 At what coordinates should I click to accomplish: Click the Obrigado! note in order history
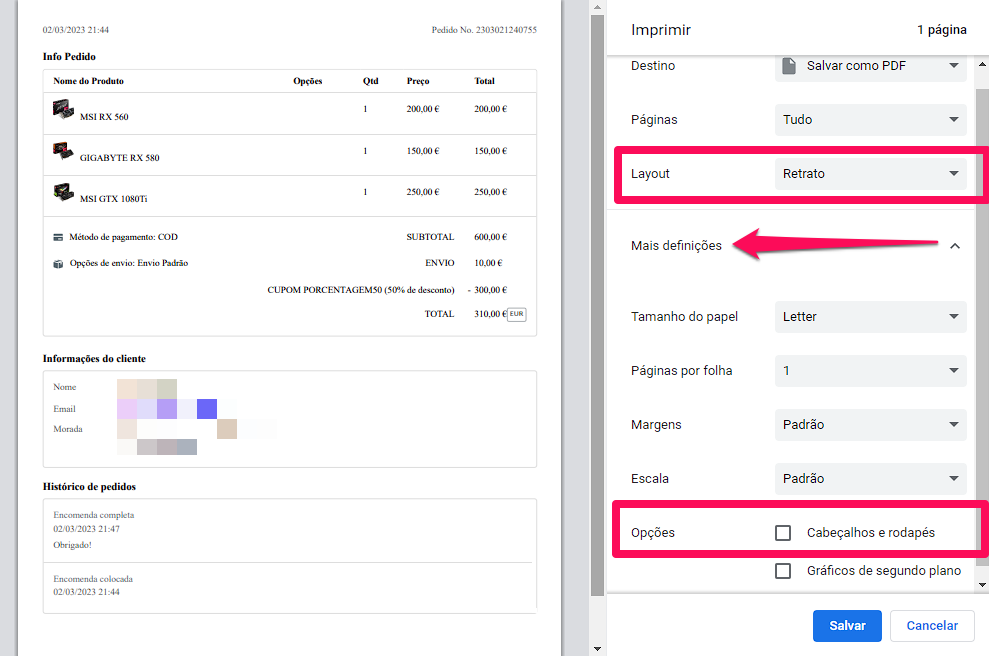[73, 545]
